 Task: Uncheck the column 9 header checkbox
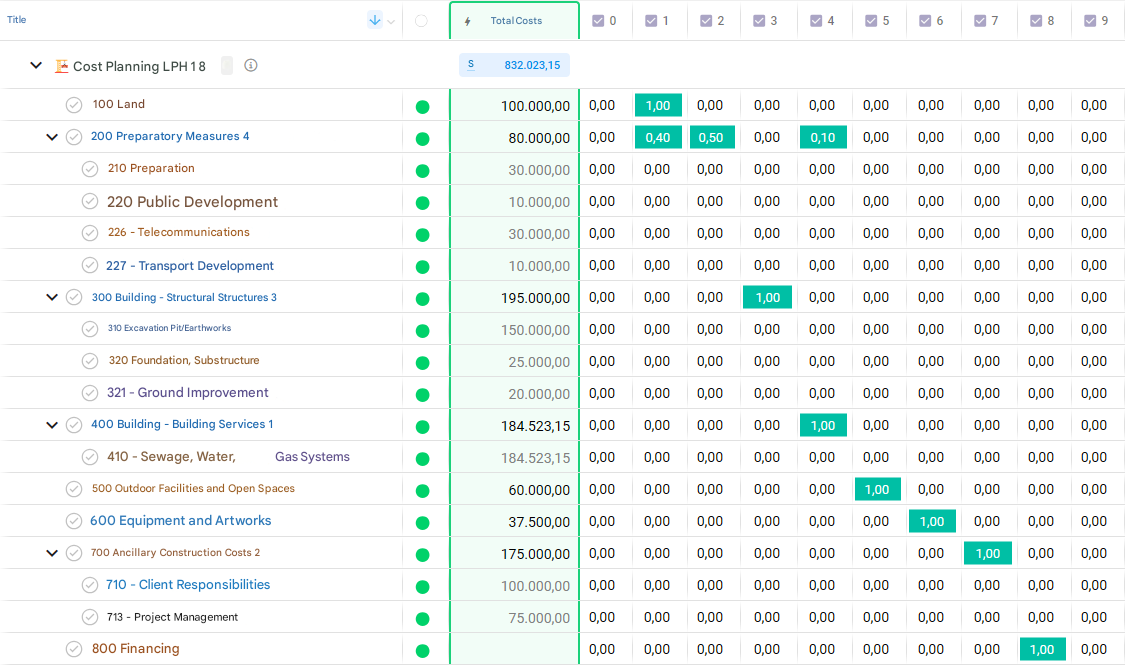tap(1090, 21)
